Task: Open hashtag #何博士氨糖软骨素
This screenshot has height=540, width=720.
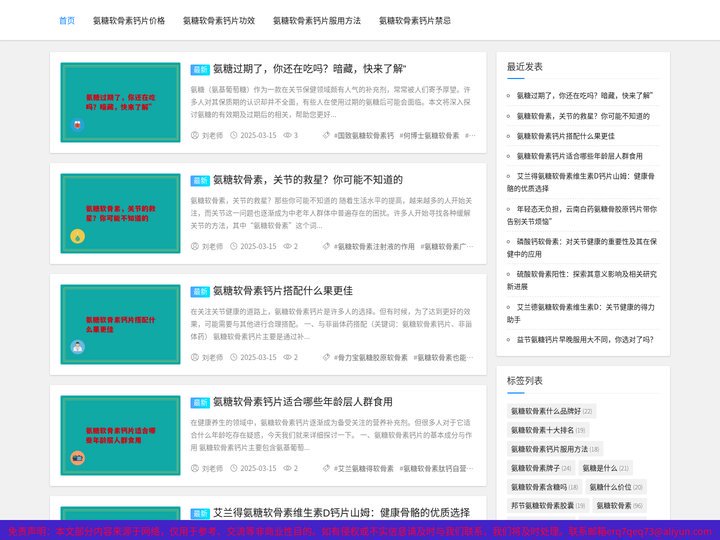Action: point(429,135)
